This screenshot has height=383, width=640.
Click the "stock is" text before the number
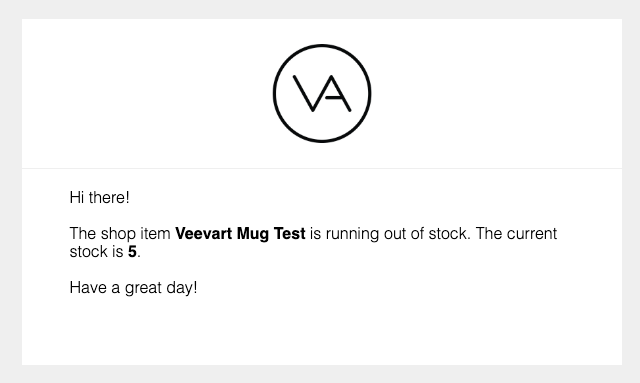96,252
